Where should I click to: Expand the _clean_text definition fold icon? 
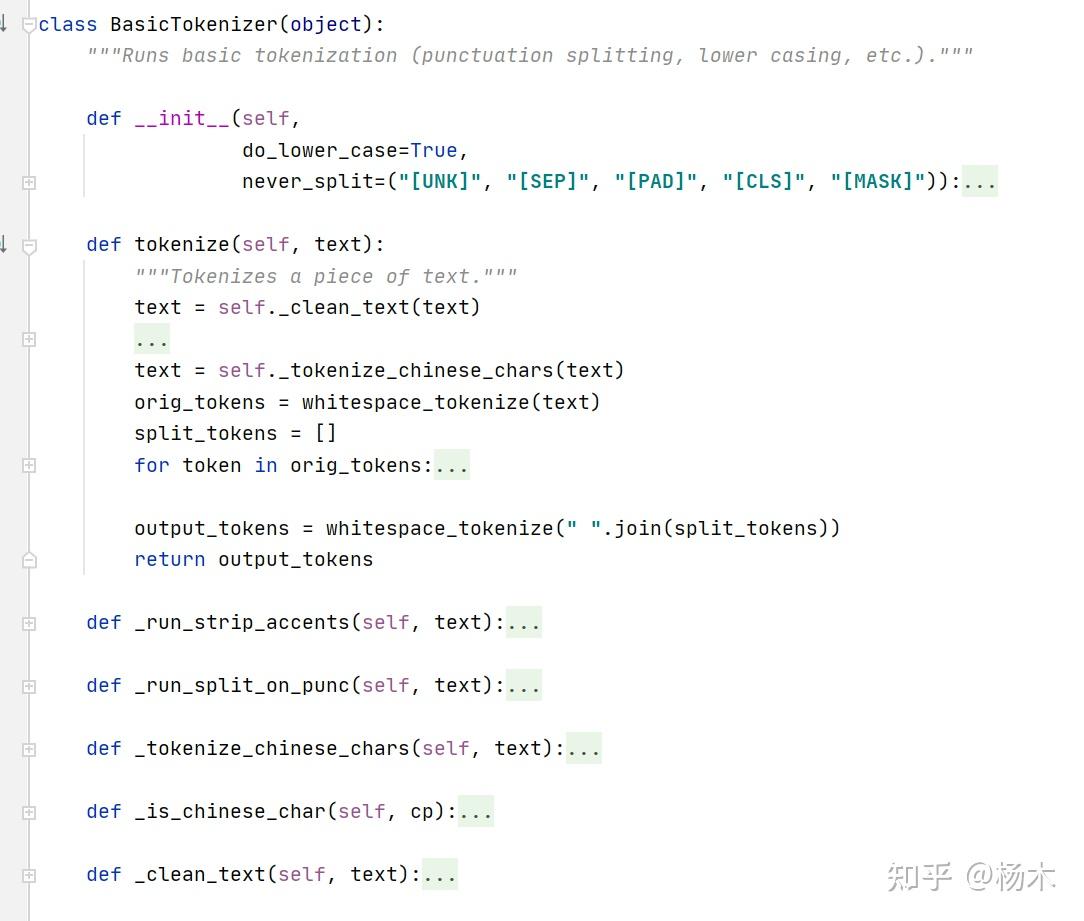tap(29, 875)
